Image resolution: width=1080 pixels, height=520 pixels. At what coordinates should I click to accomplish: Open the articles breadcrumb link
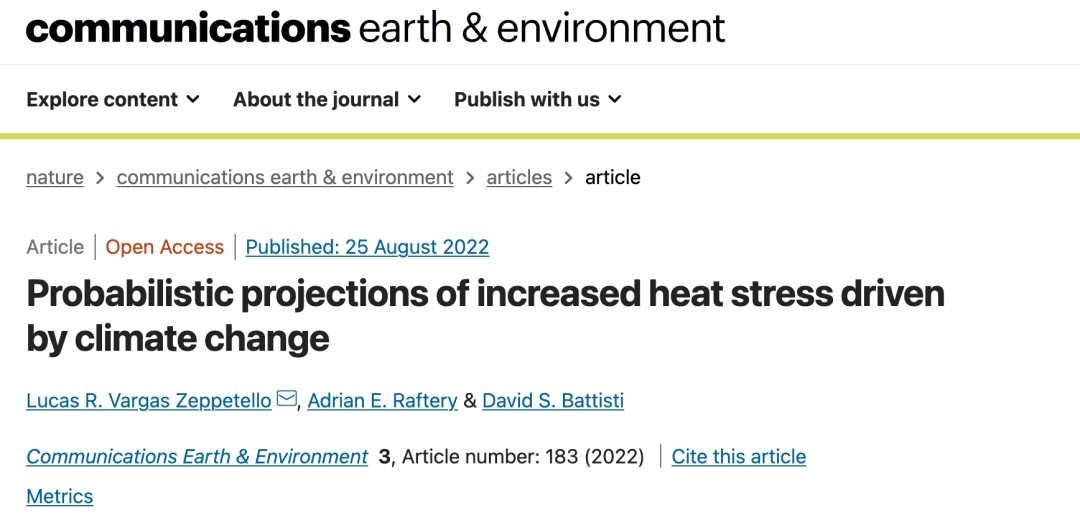pos(519,178)
